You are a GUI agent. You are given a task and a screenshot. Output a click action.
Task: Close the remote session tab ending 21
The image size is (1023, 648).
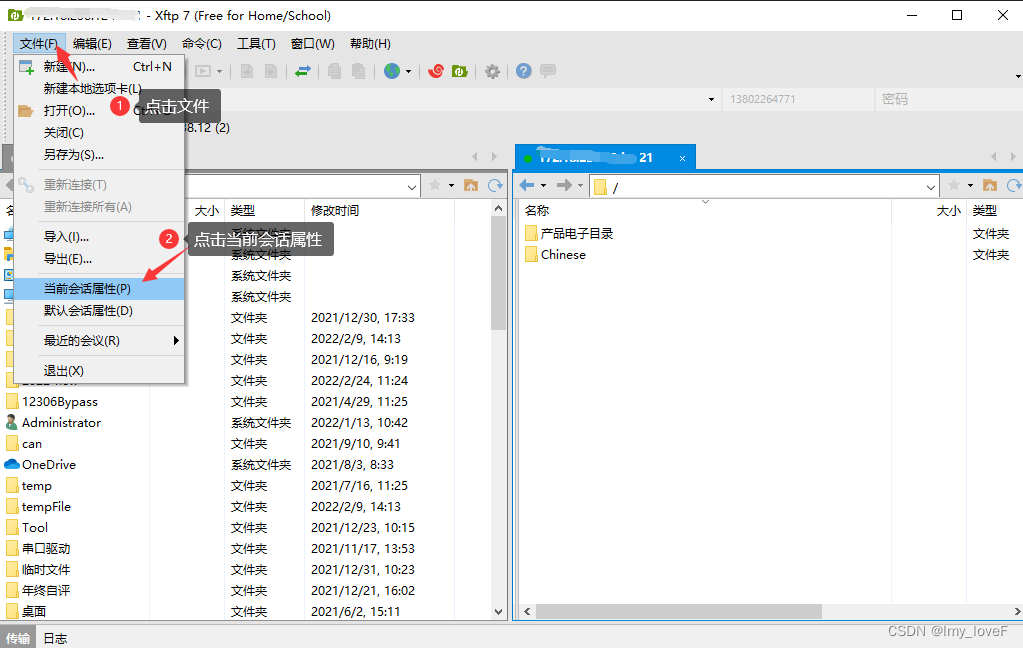(682, 158)
